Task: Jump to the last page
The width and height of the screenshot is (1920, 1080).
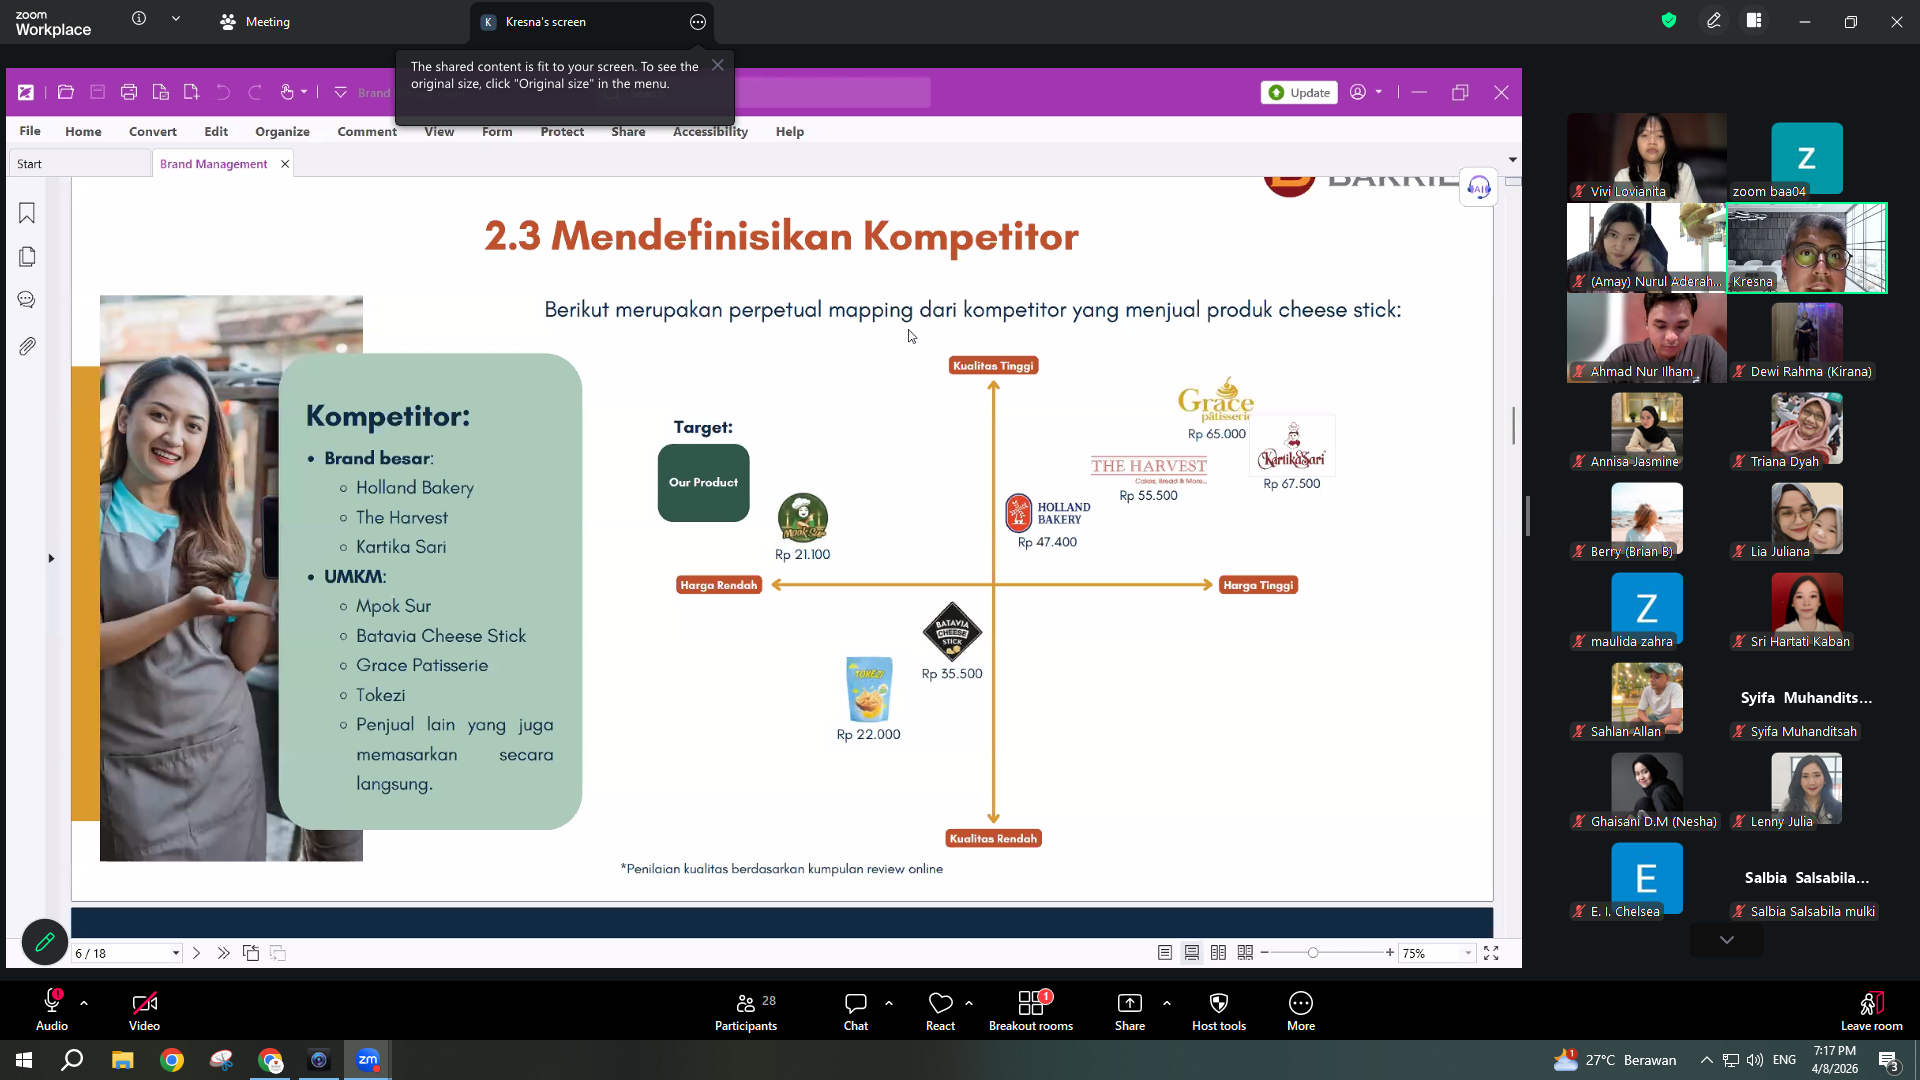Action: (x=223, y=953)
